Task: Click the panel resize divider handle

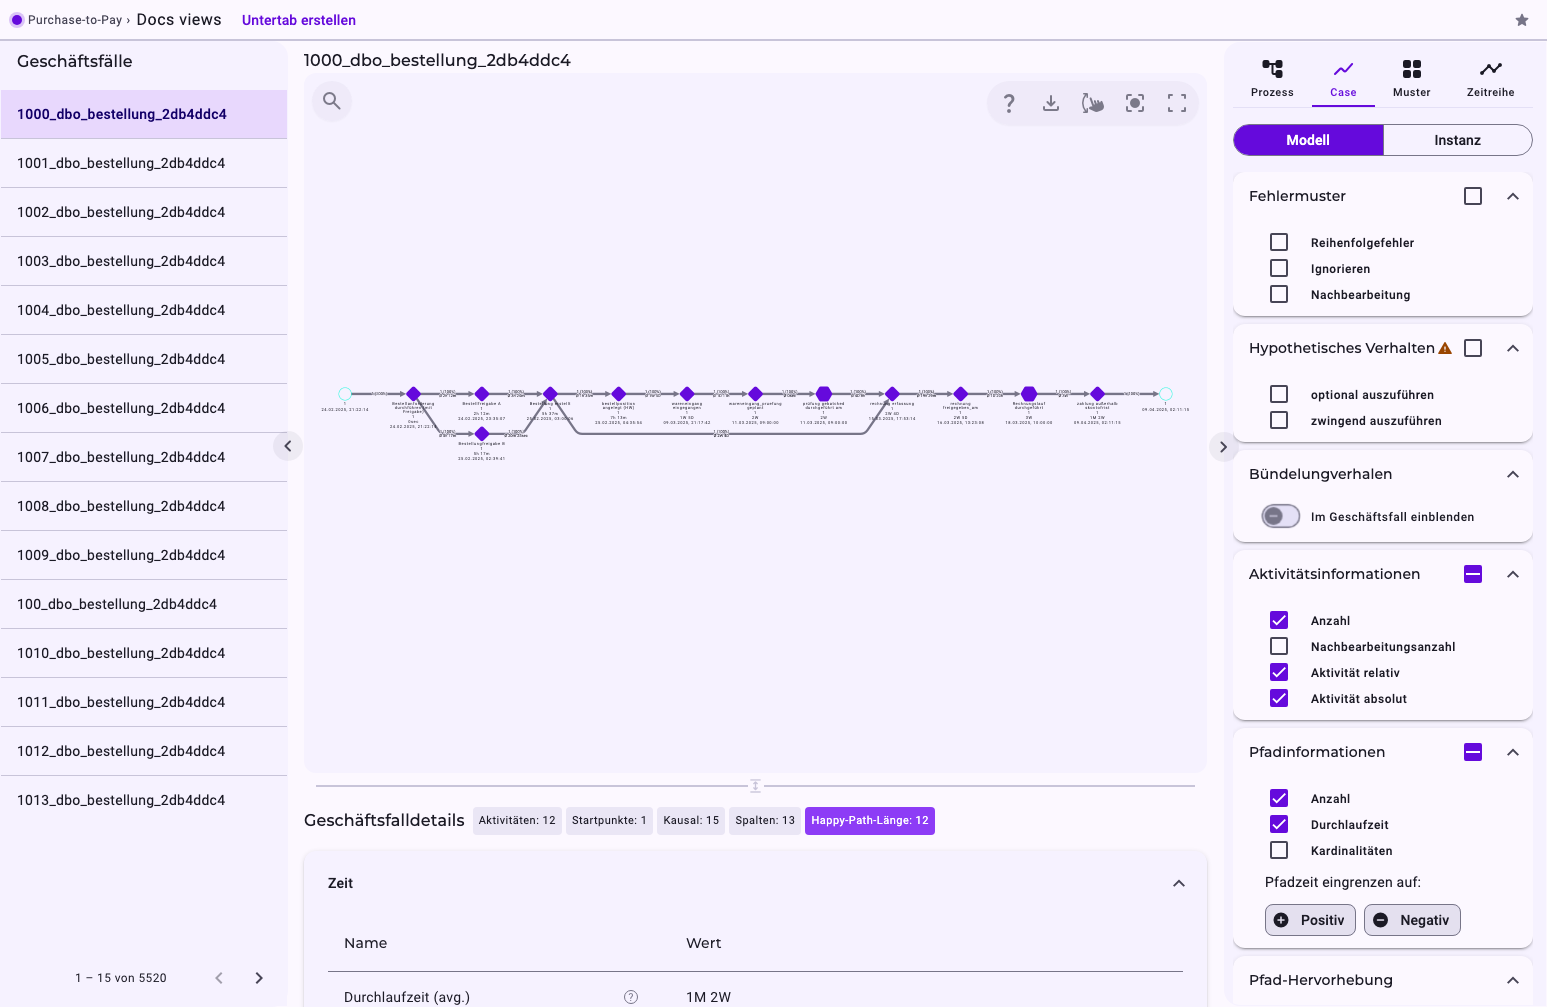Action: tap(755, 786)
